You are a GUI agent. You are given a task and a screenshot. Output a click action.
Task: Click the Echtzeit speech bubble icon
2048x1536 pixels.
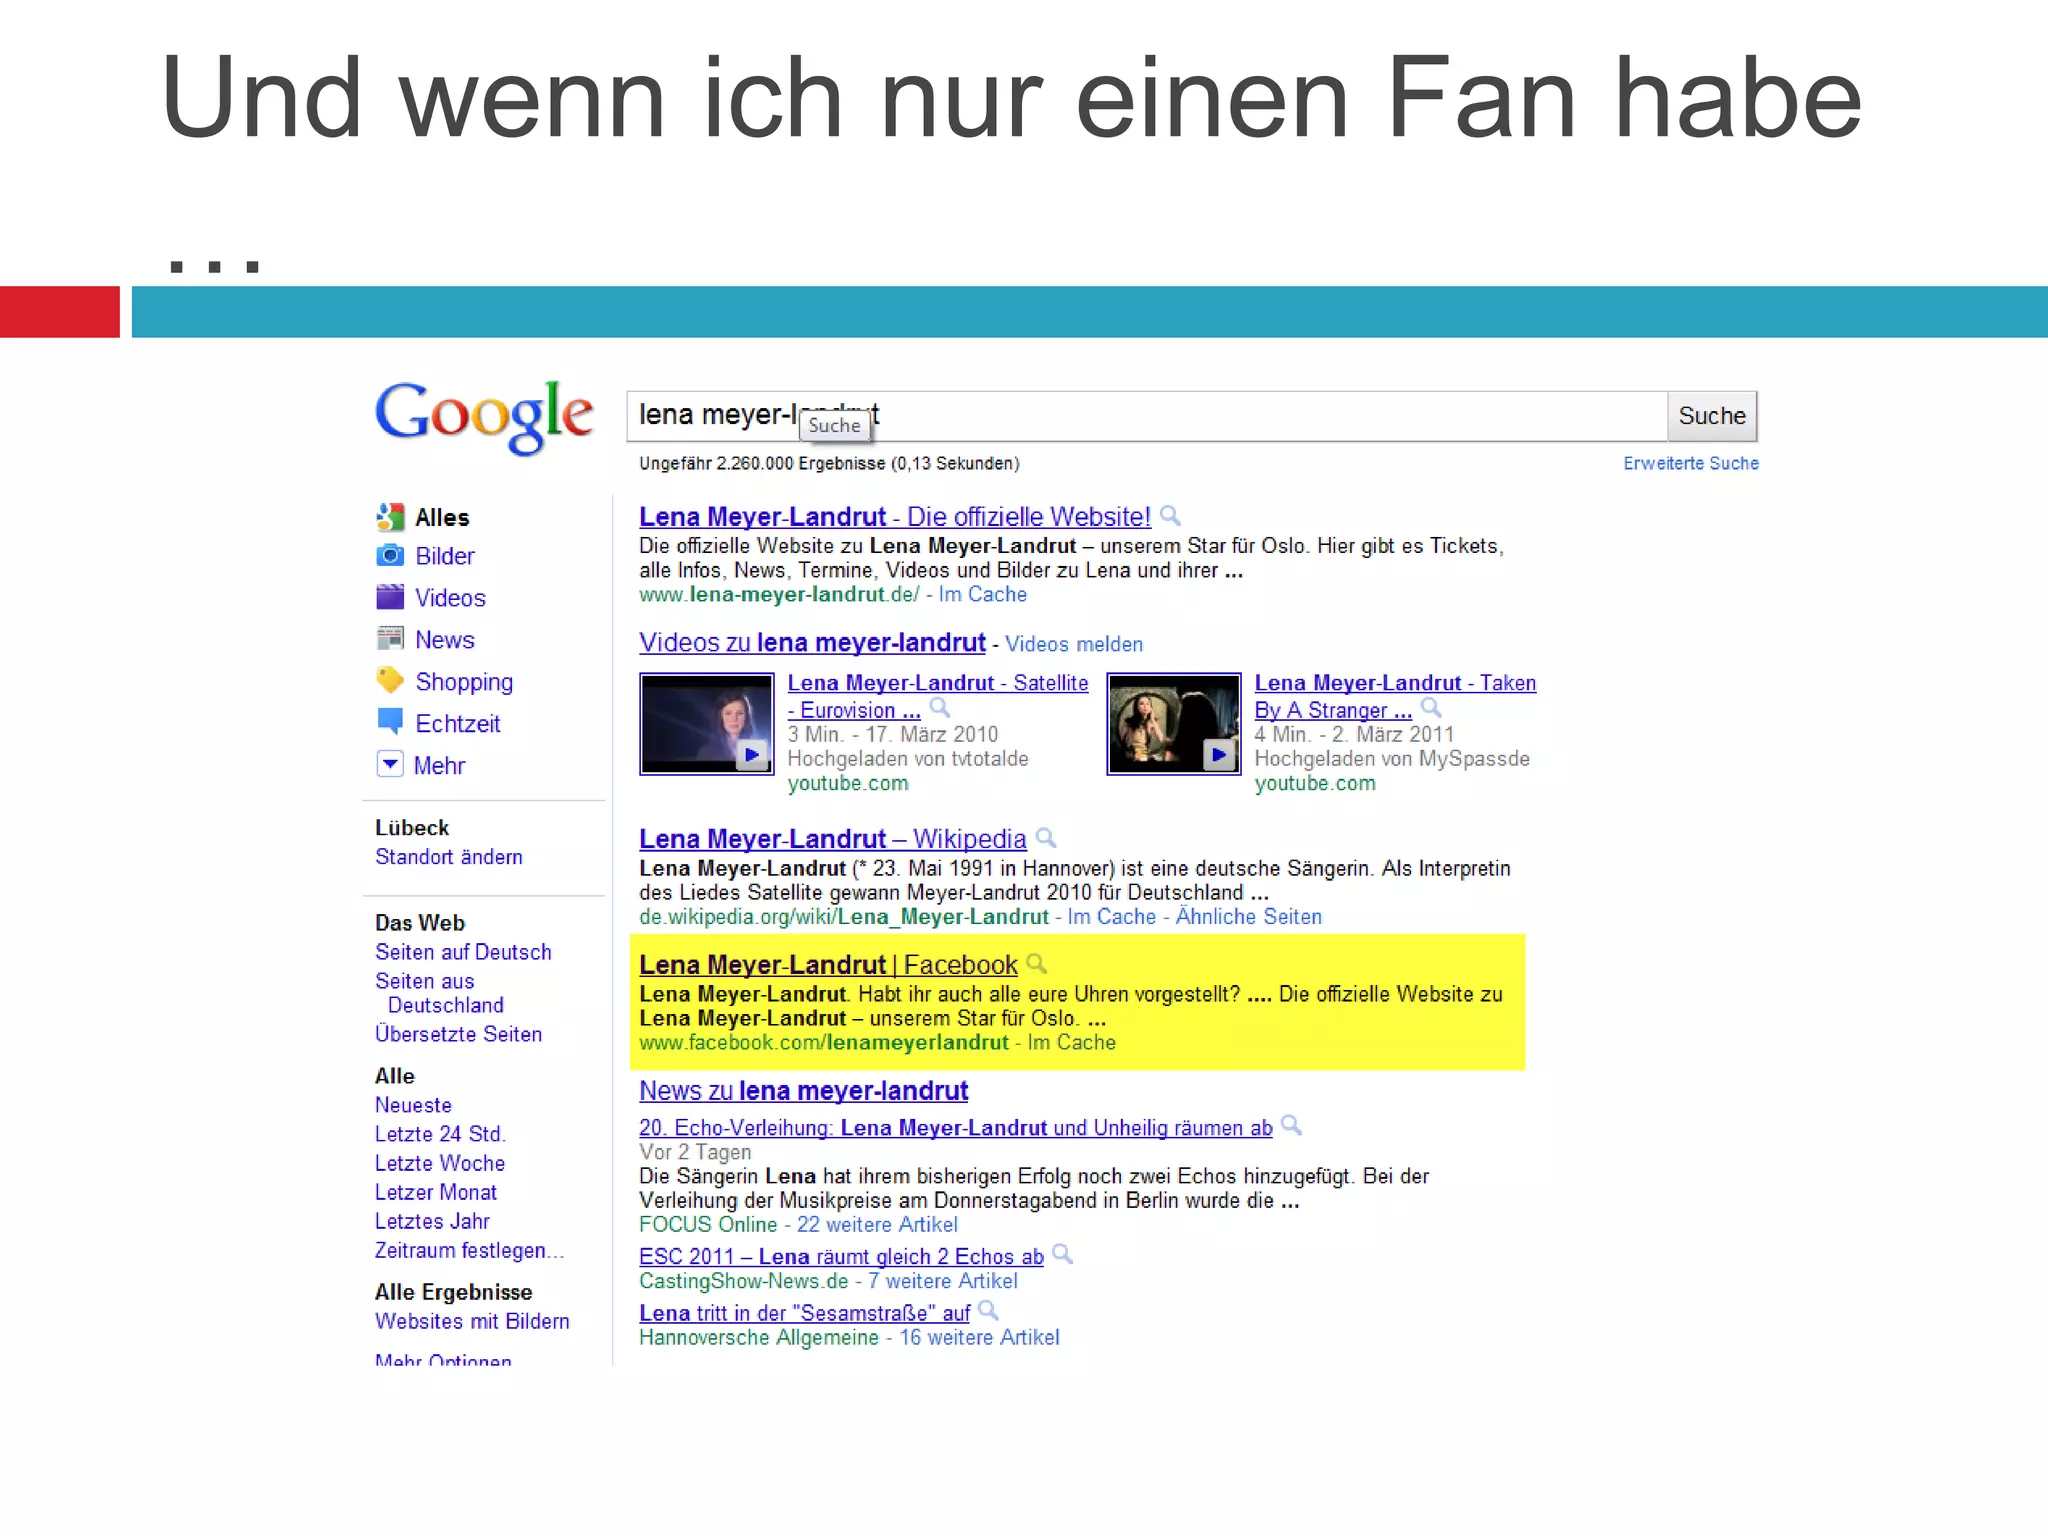(x=390, y=722)
